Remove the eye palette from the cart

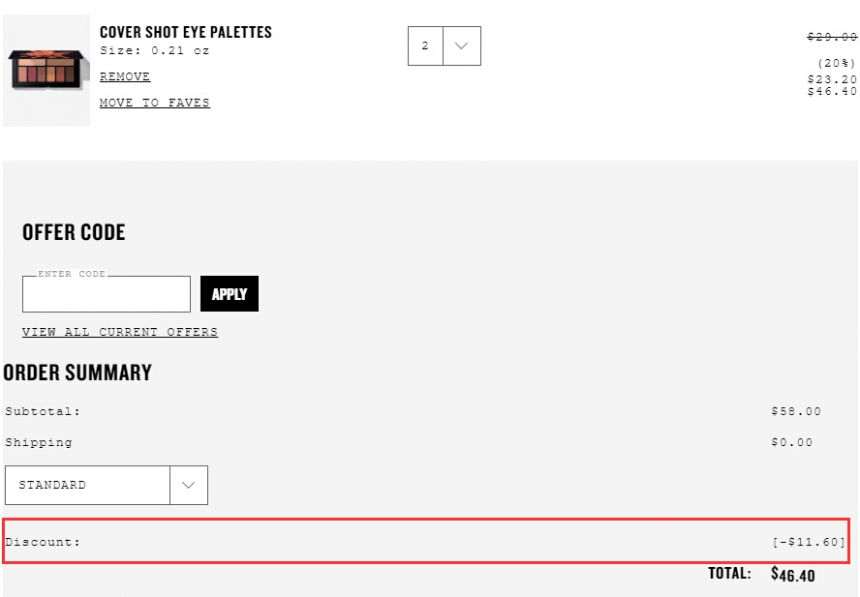[125, 76]
